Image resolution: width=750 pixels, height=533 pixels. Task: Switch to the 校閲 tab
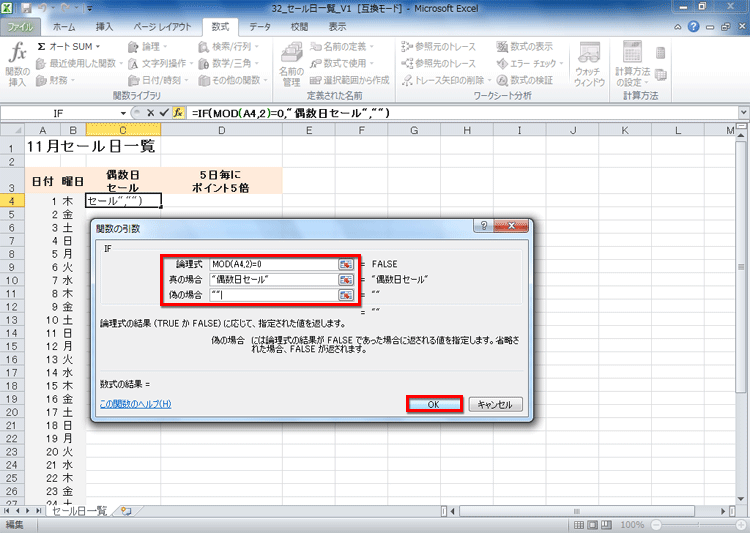click(x=299, y=27)
